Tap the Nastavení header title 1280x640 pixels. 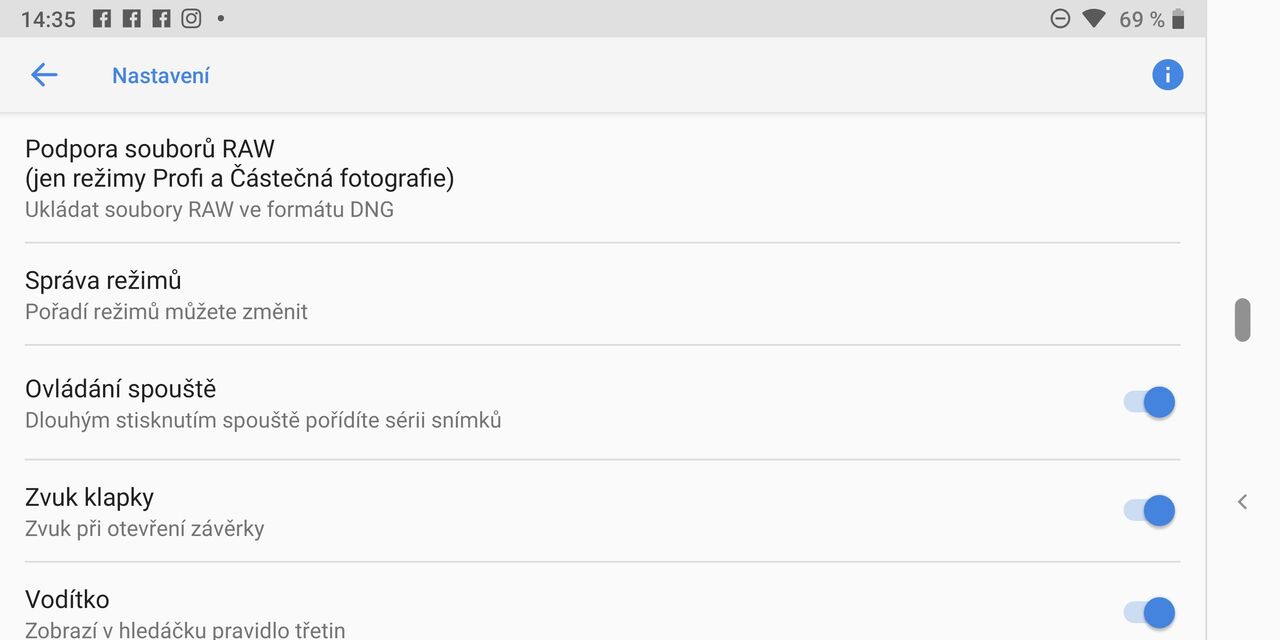pyautogui.click(x=161, y=76)
